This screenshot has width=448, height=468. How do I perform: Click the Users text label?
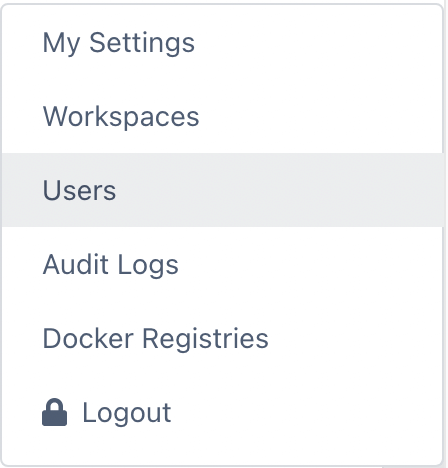point(79,190)
